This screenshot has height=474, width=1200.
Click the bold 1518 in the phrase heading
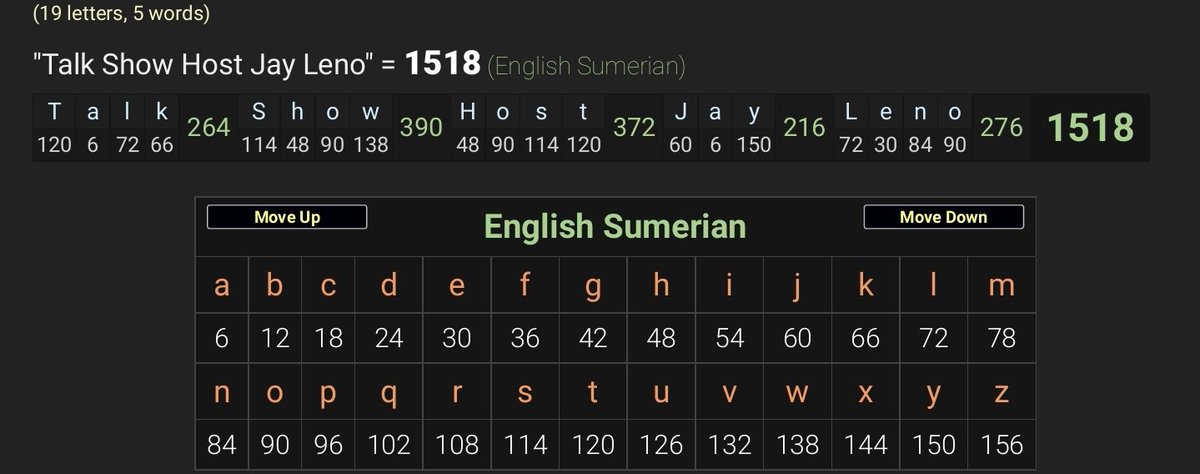[x=443, y=65]
